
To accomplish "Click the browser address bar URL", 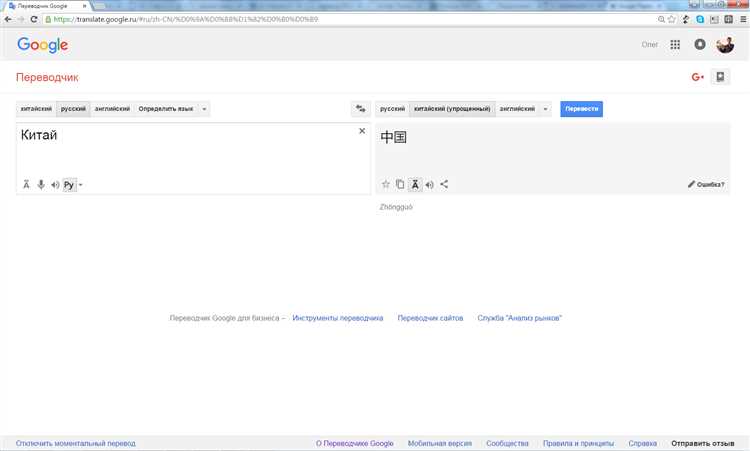I will point(186,19).
